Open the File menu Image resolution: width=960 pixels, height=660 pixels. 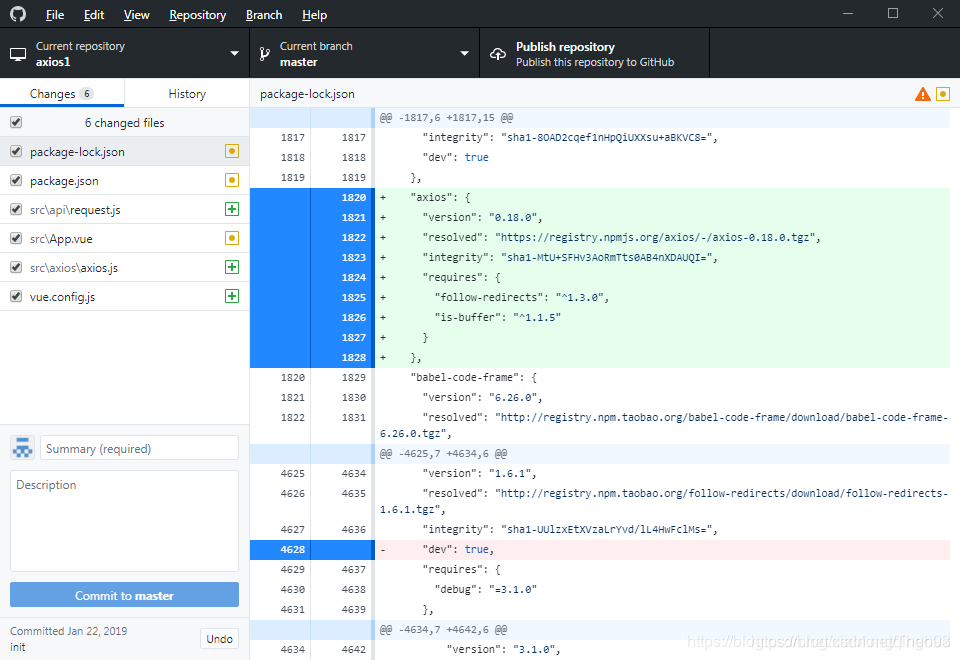pyautogui.click(x=54, y=15)
